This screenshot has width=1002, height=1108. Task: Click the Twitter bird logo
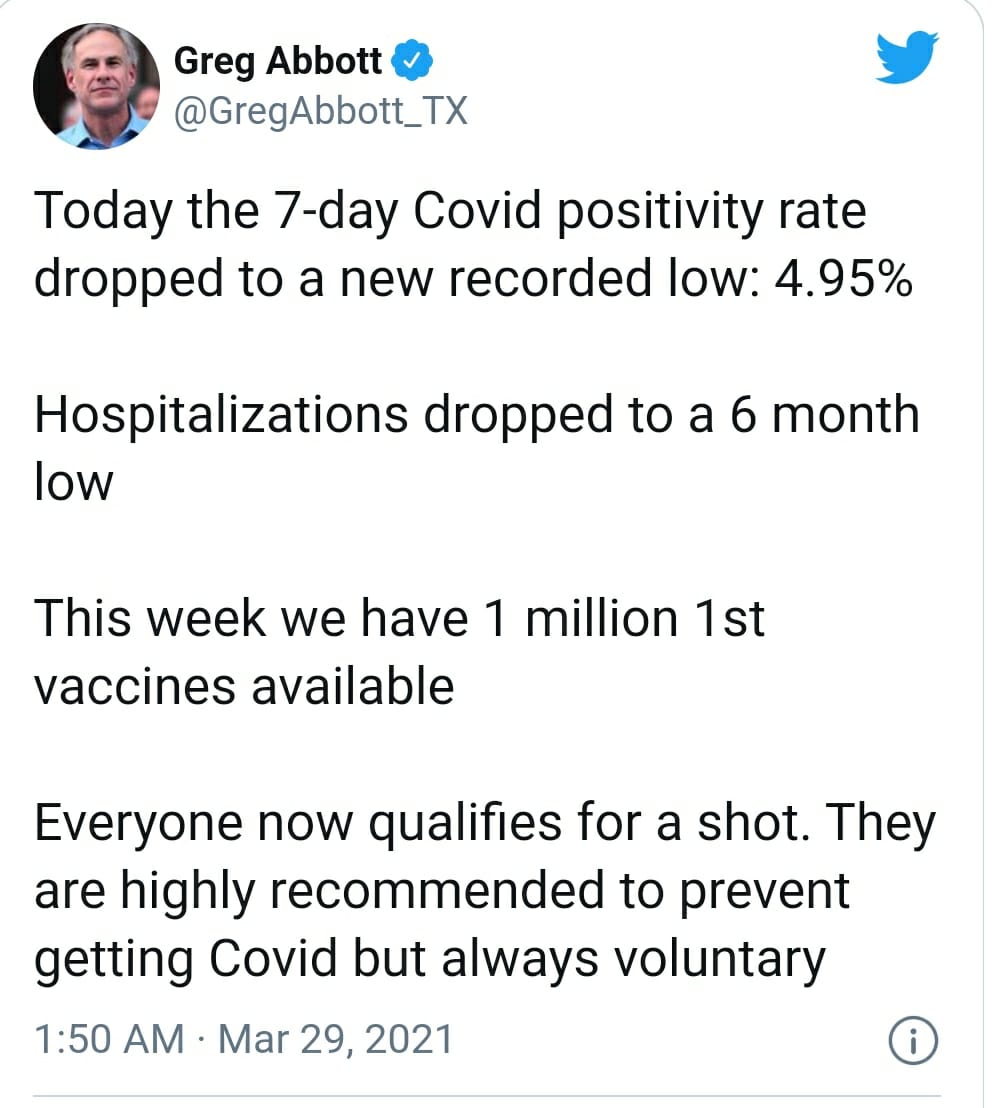[907, 57]
